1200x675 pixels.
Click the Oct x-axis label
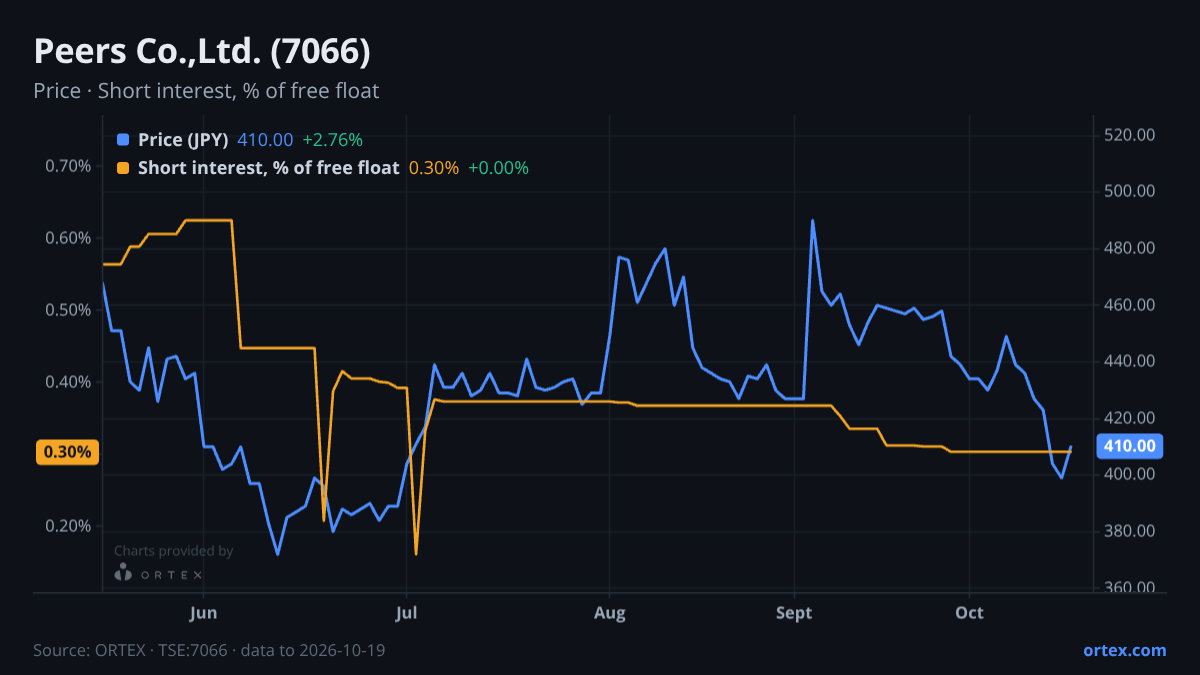(x=969, y=612)
